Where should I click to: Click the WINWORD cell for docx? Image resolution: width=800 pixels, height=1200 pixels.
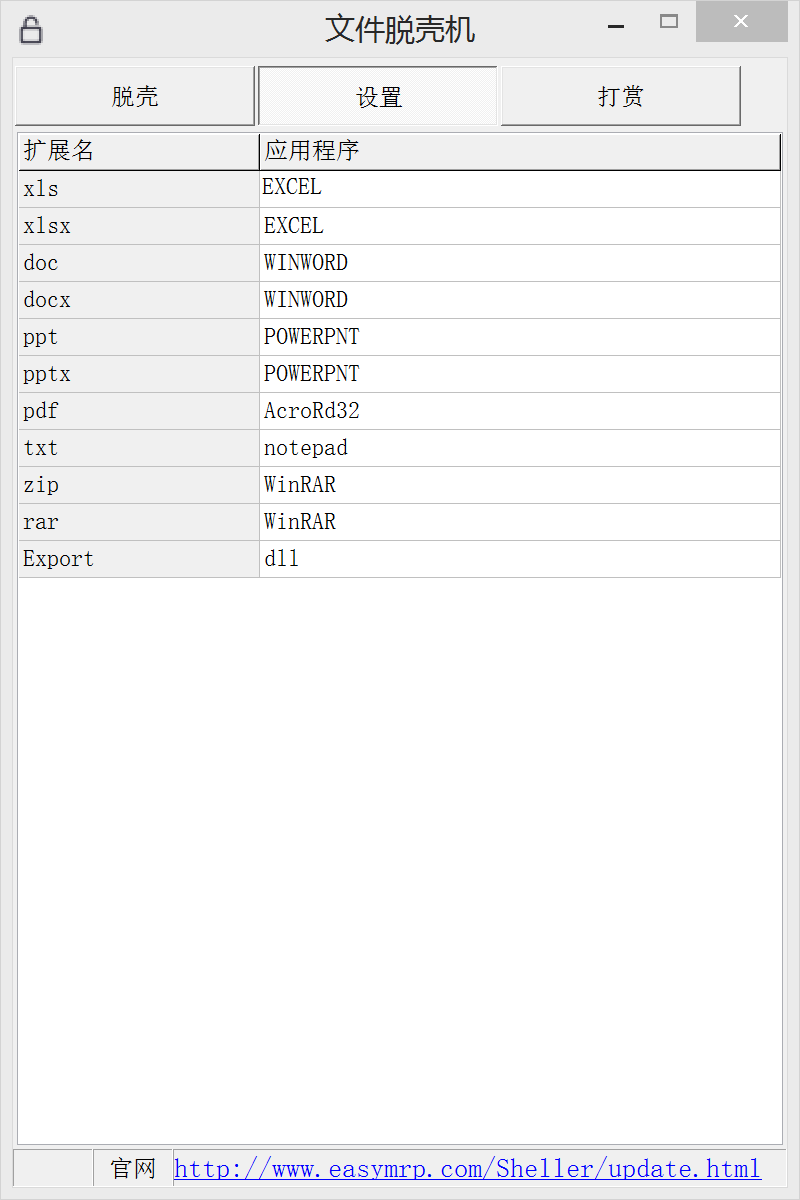click(x=520, y=300)
